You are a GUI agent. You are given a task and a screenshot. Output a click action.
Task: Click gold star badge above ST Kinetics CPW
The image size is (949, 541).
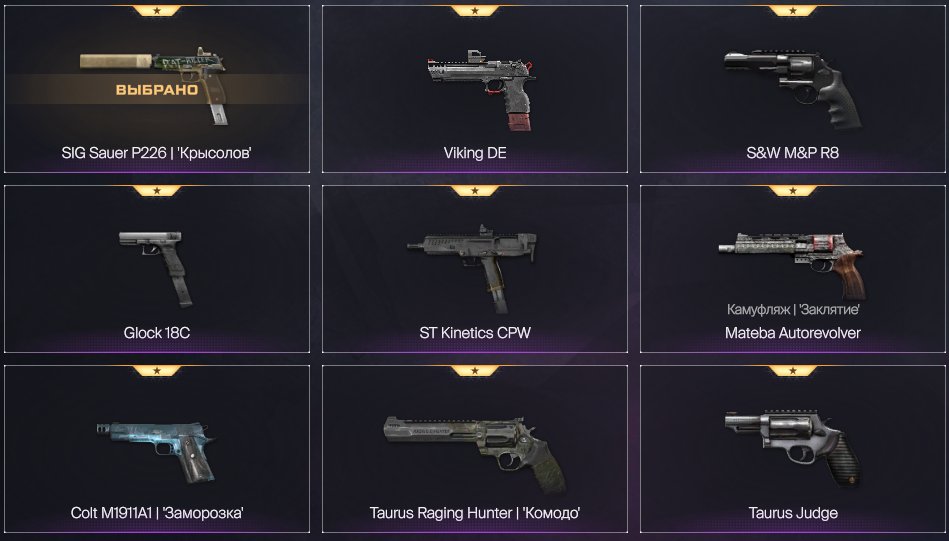click(475, 191)
